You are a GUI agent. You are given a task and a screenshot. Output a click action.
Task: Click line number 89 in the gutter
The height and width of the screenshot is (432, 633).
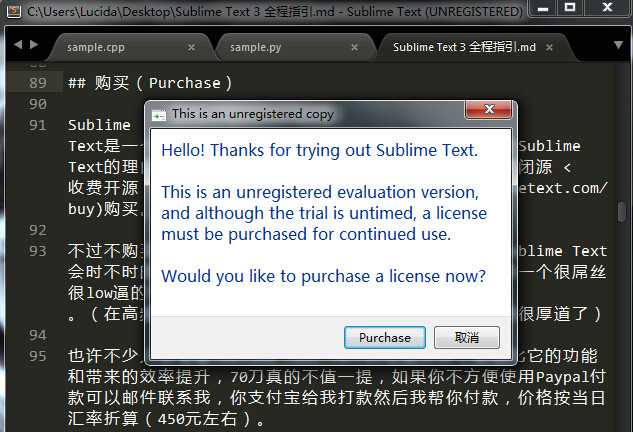tap(38, 83)
